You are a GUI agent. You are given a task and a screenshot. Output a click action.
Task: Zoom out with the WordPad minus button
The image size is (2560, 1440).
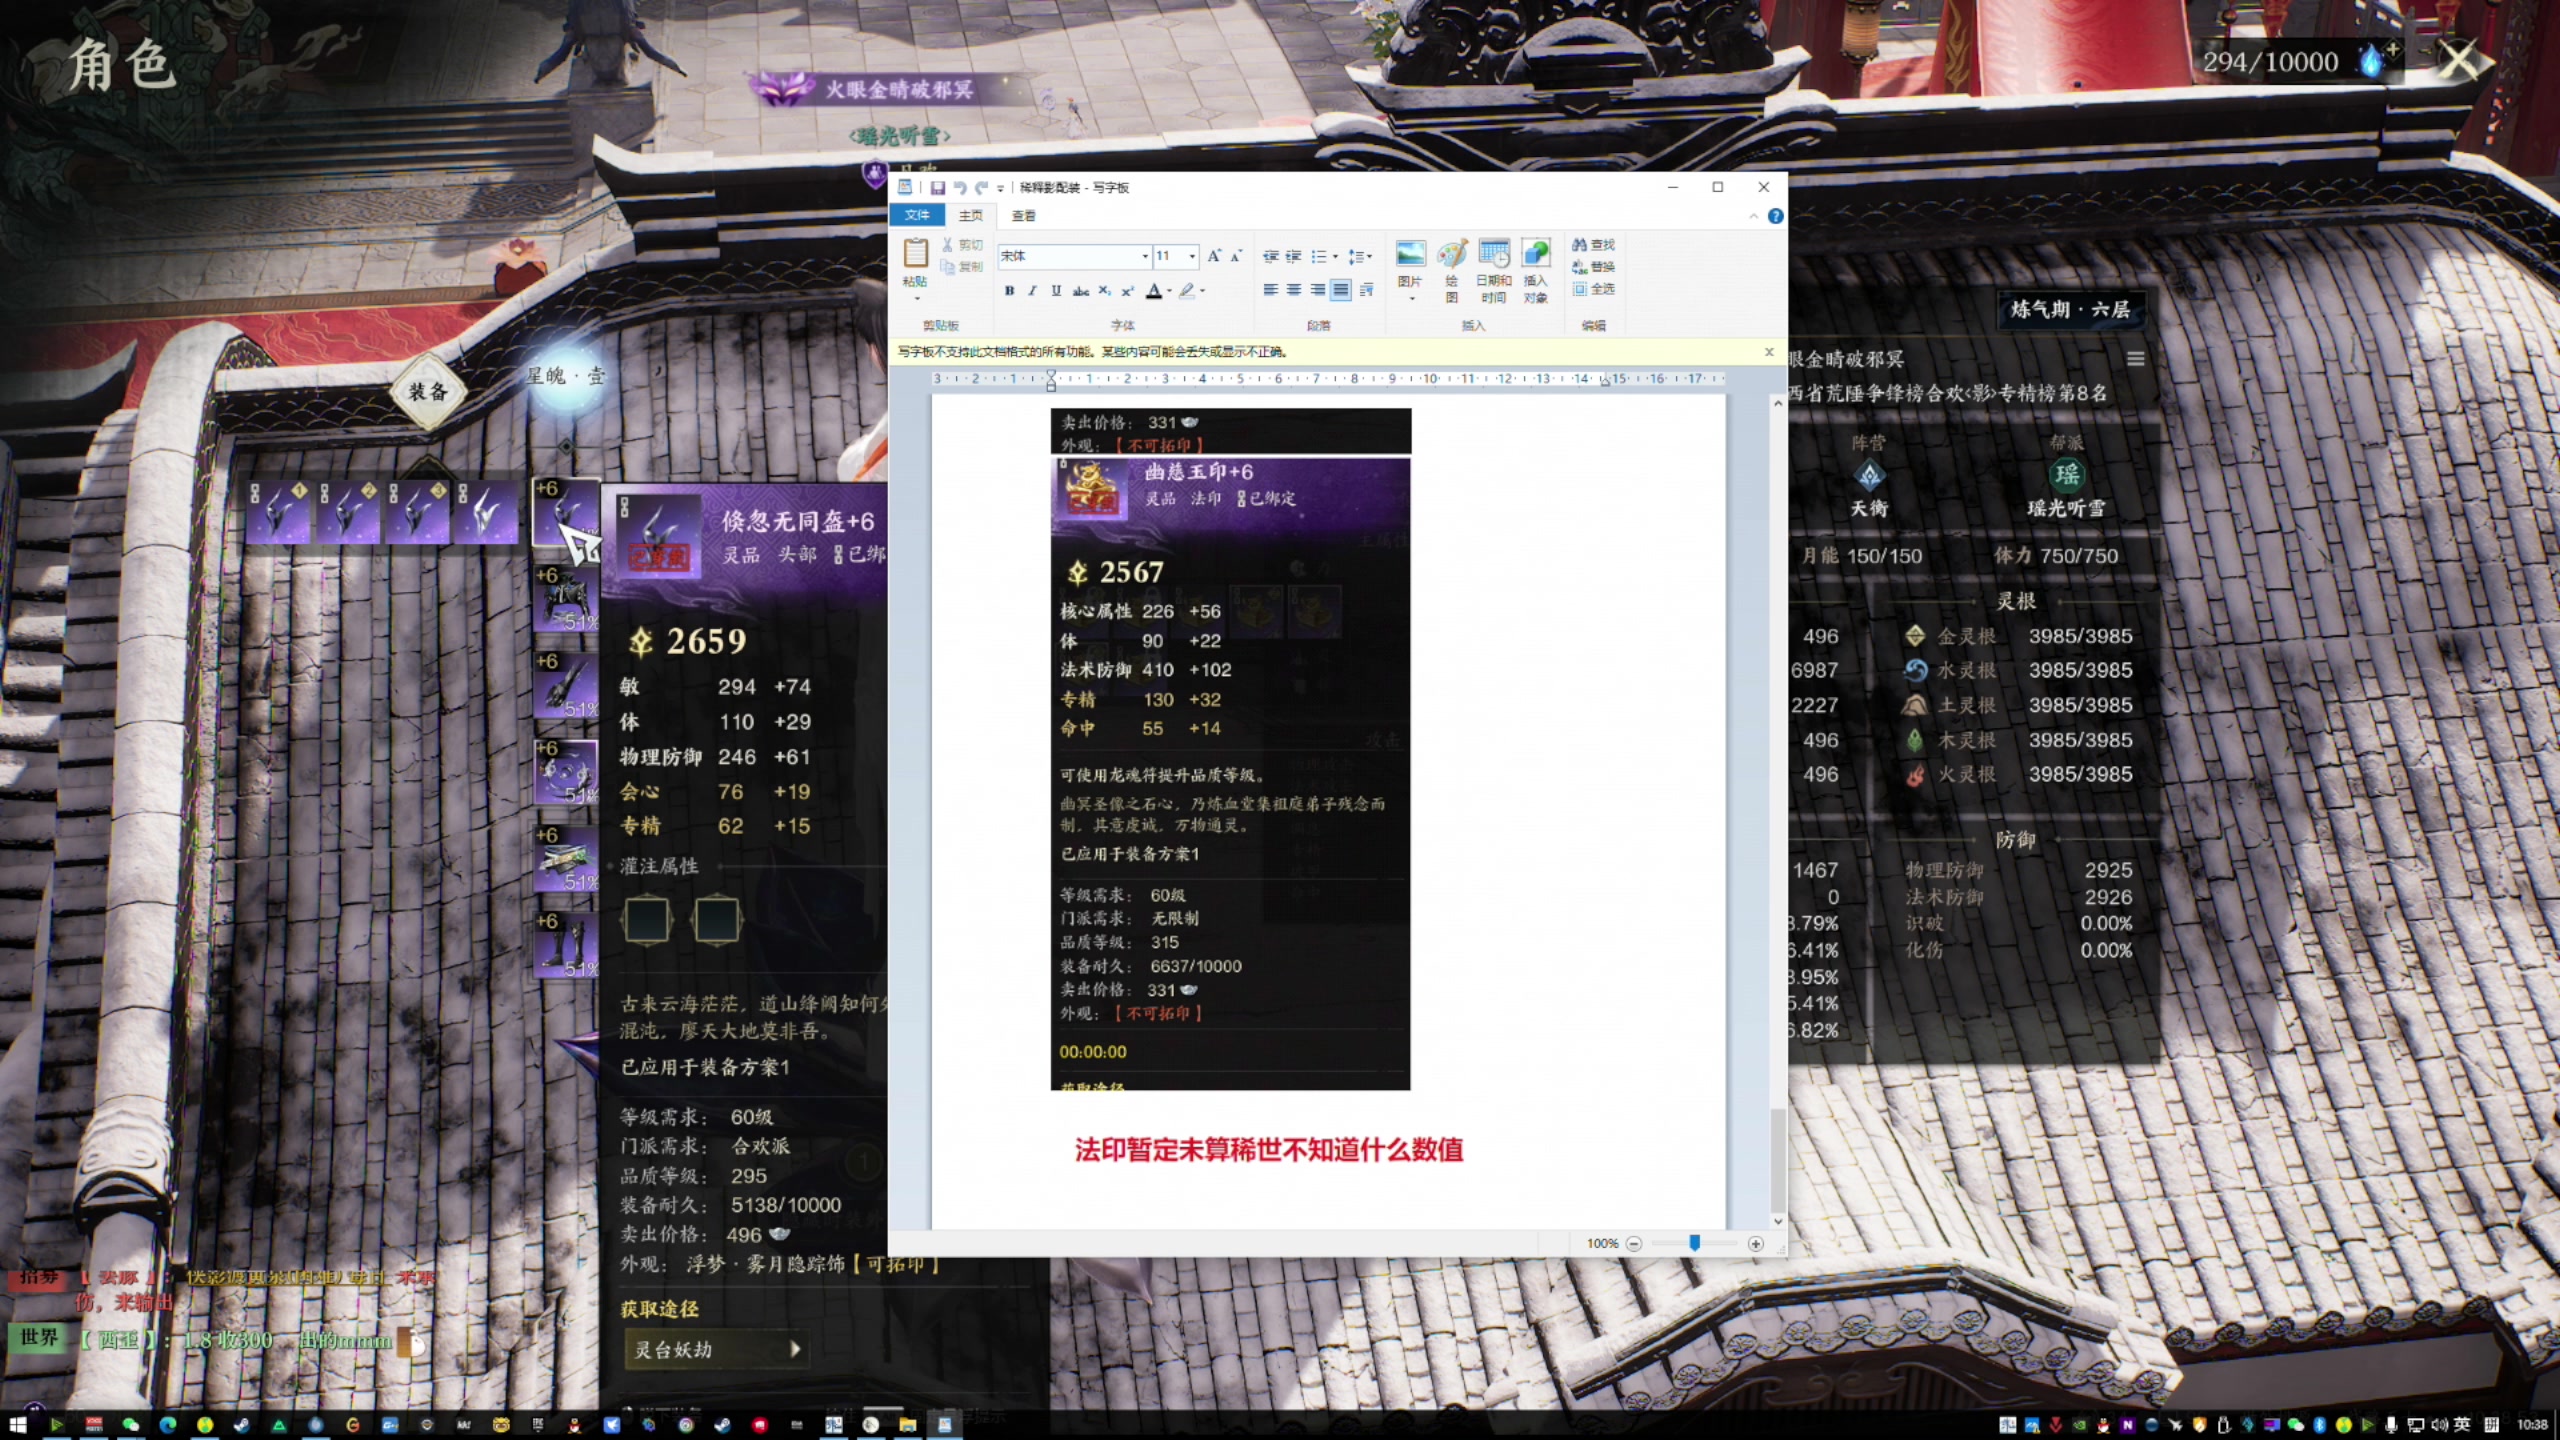coord(1634,1244)
